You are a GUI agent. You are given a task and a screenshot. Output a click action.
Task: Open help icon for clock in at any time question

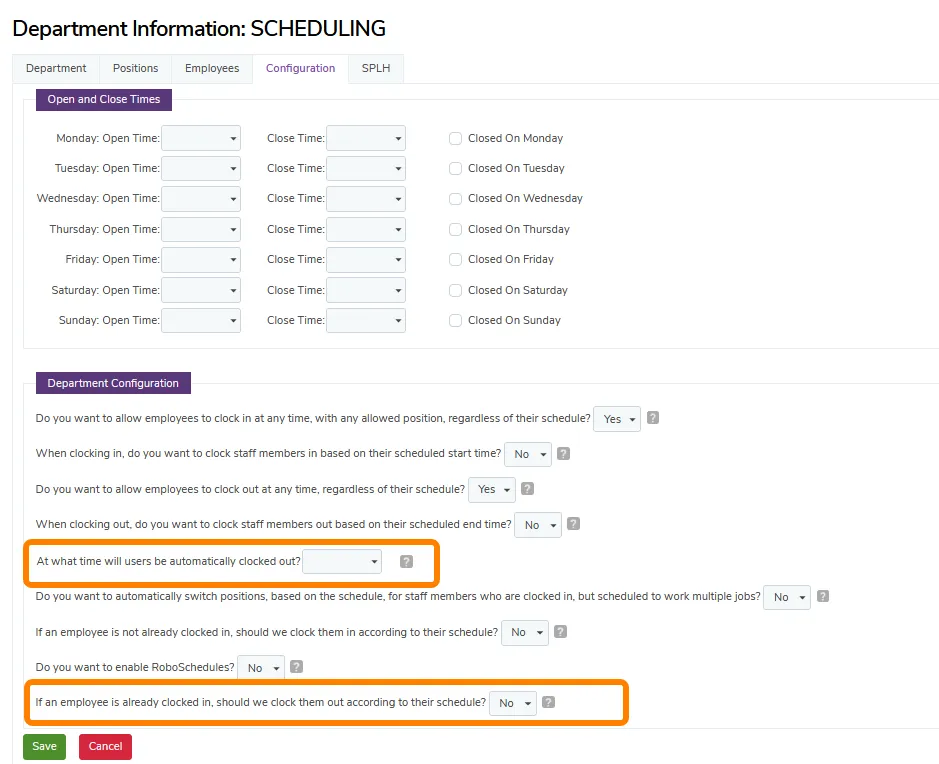pyautogui.click(x=653, y=418)
